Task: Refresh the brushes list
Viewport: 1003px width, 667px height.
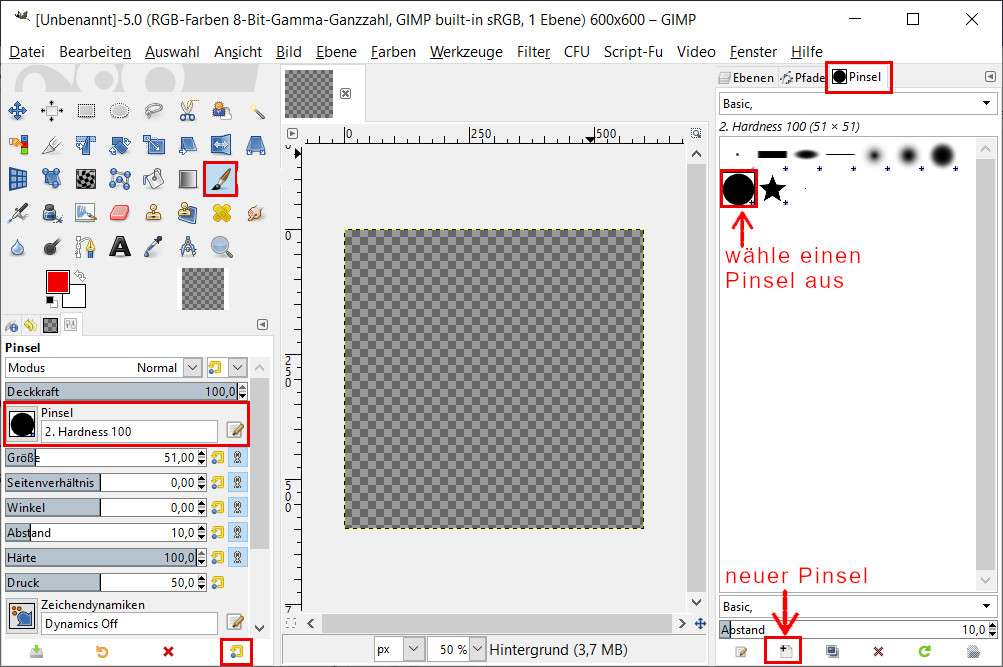Action: [924, 651]
